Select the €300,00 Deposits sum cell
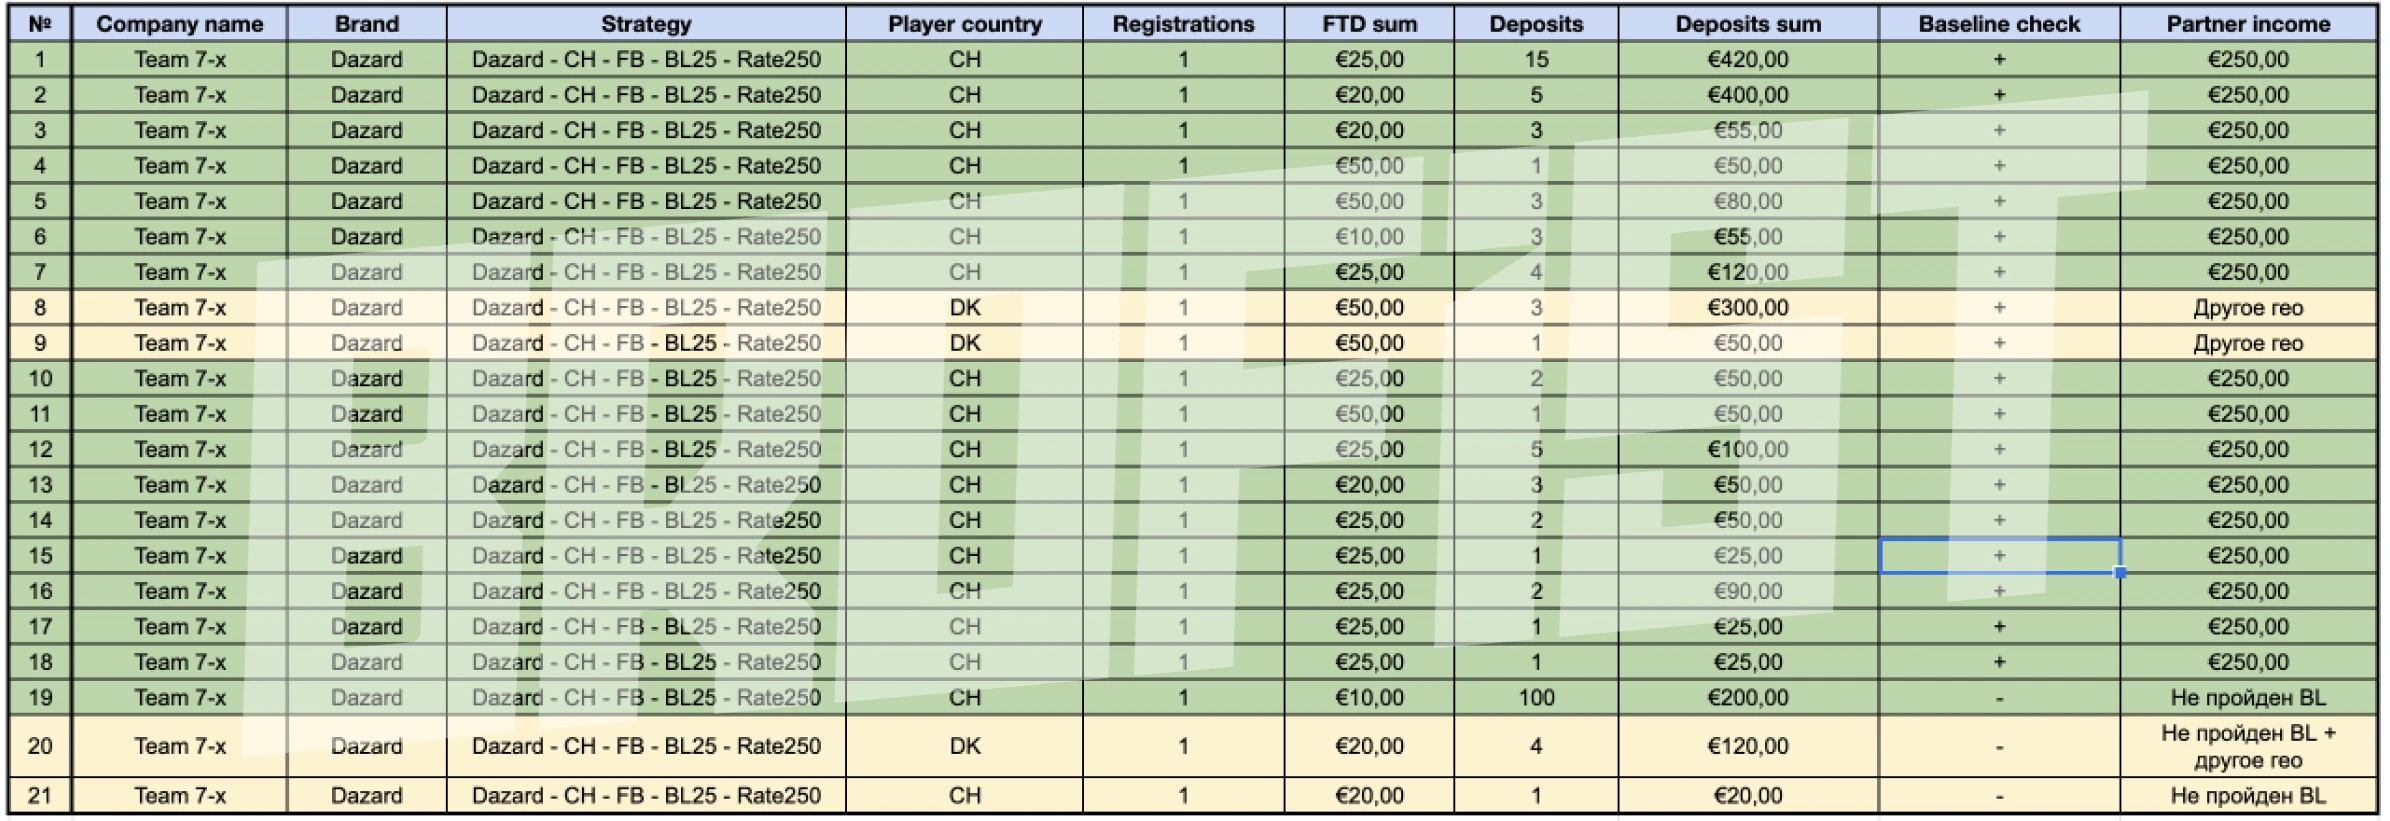The height and width of the screenshot is (821, 2390). point(1748,308)
